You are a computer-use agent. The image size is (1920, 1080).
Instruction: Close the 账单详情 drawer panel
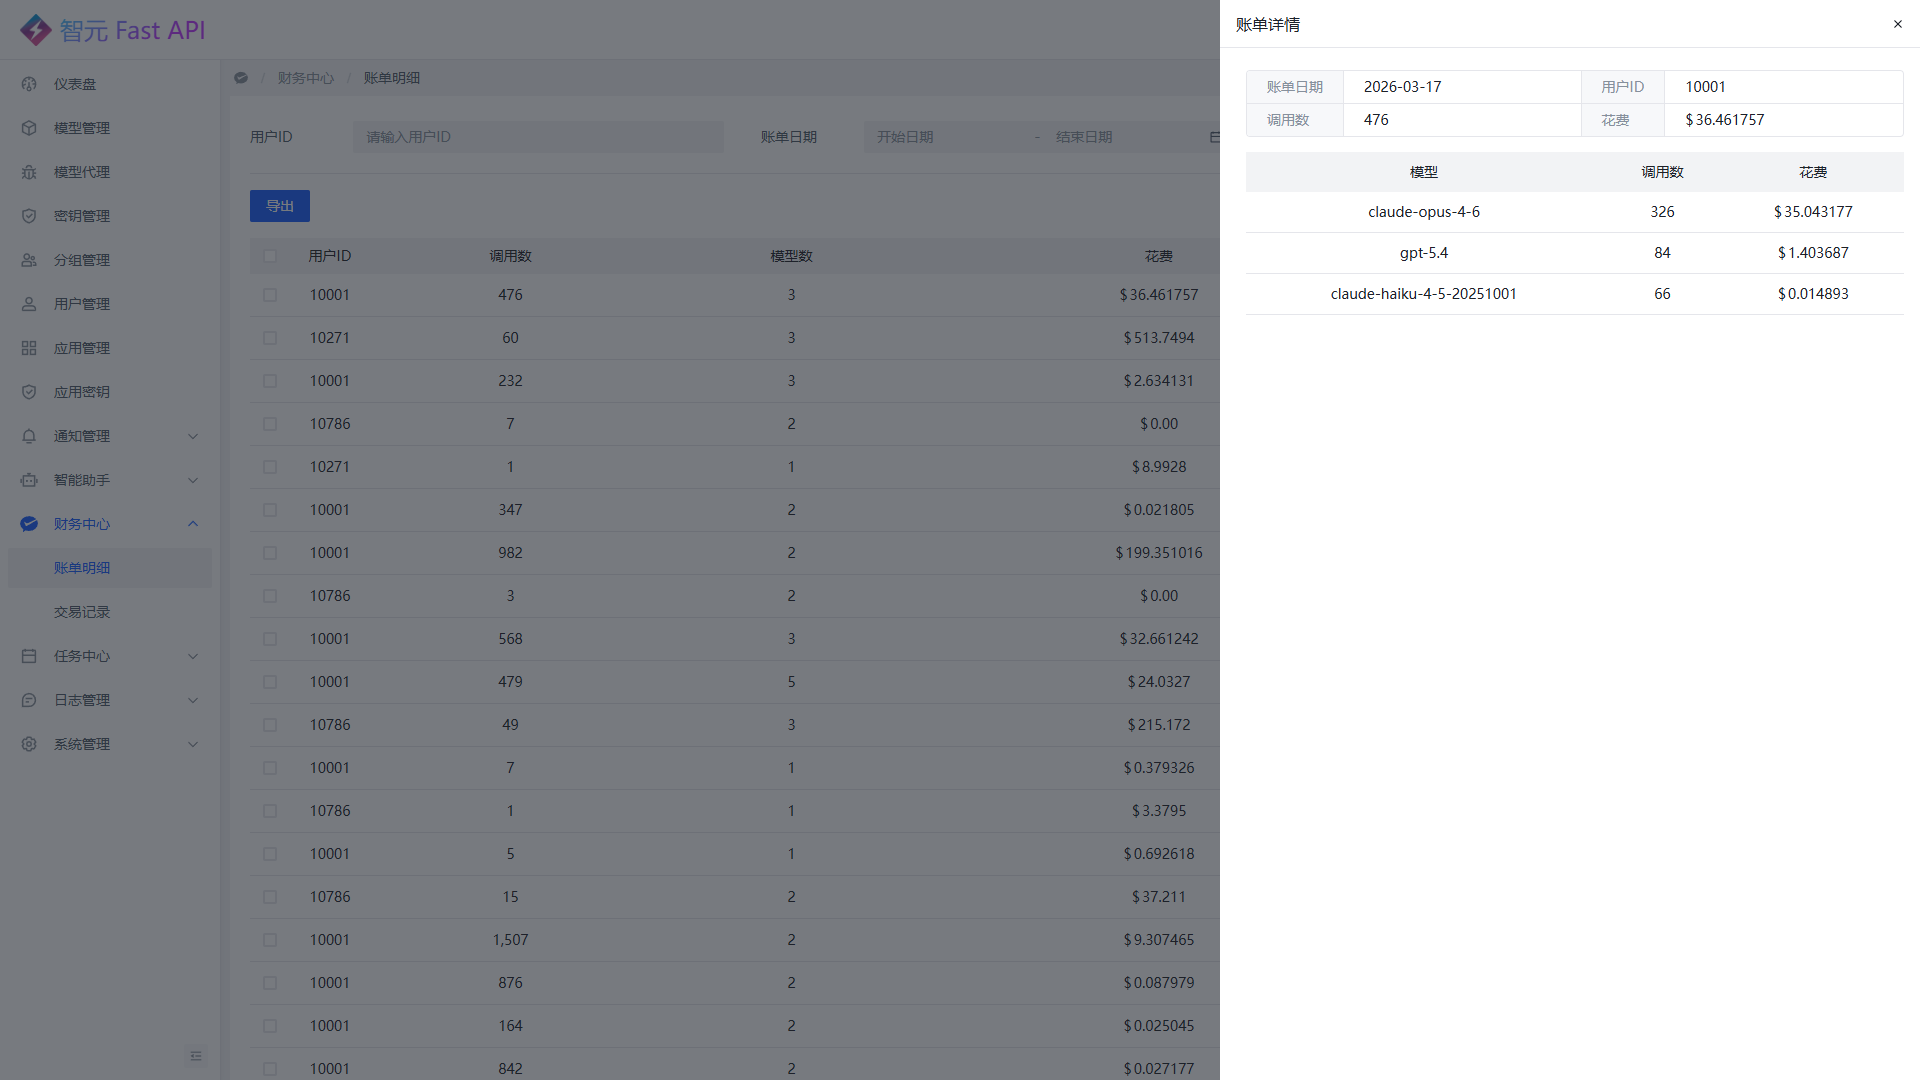1897,24
